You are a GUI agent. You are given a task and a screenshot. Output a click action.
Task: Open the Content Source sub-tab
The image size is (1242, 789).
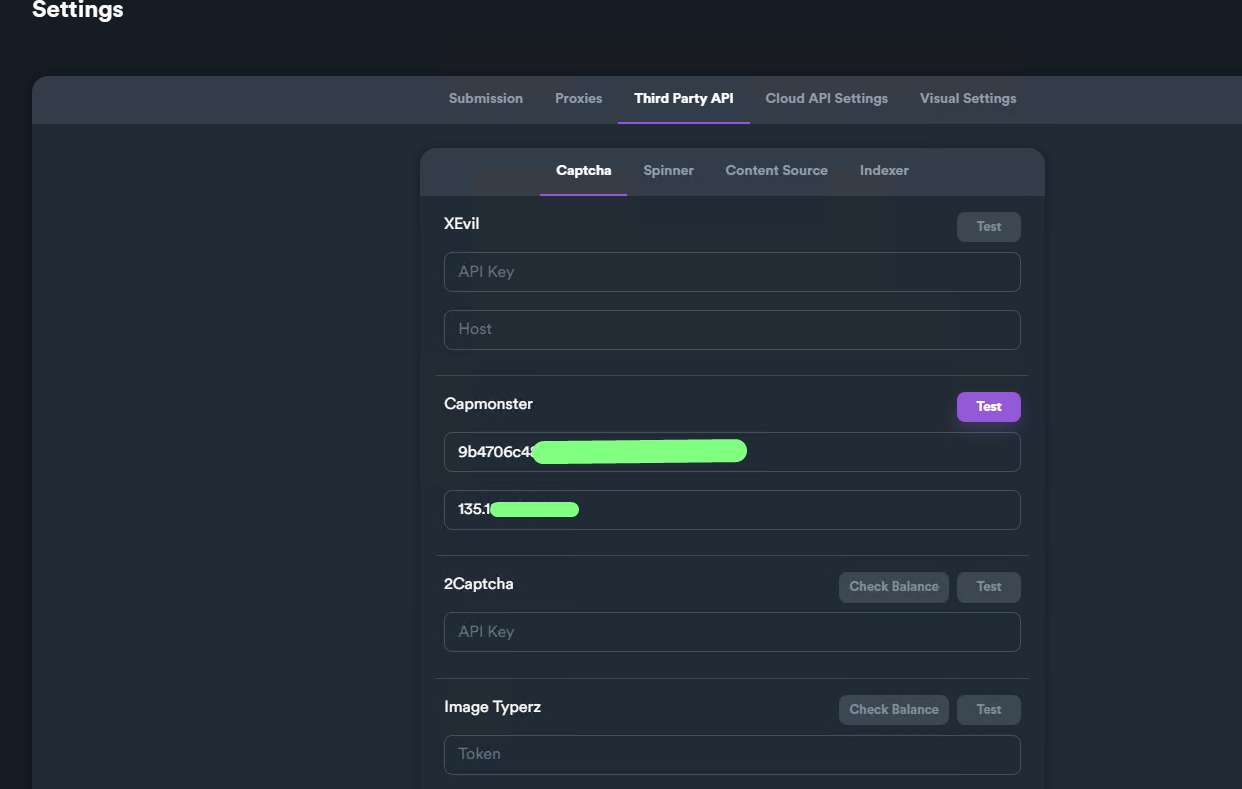[x=776, y=170]
